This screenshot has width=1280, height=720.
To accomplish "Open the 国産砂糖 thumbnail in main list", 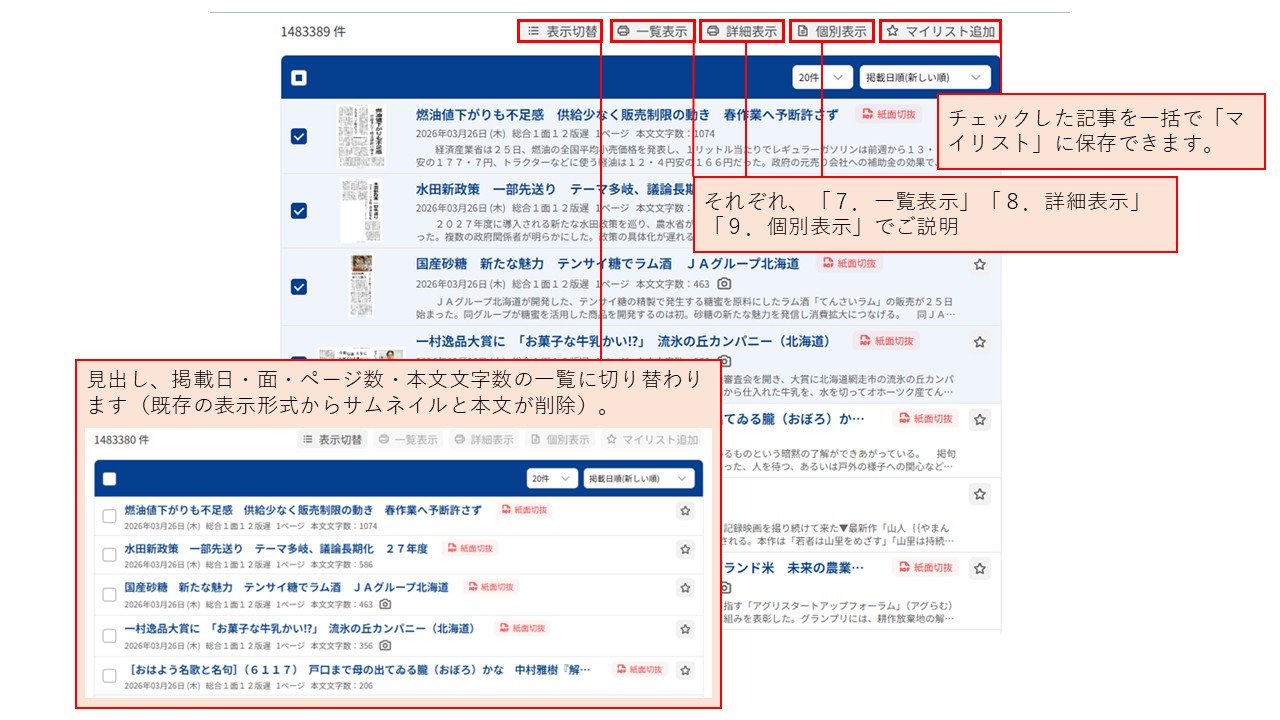I will point(360,286).
